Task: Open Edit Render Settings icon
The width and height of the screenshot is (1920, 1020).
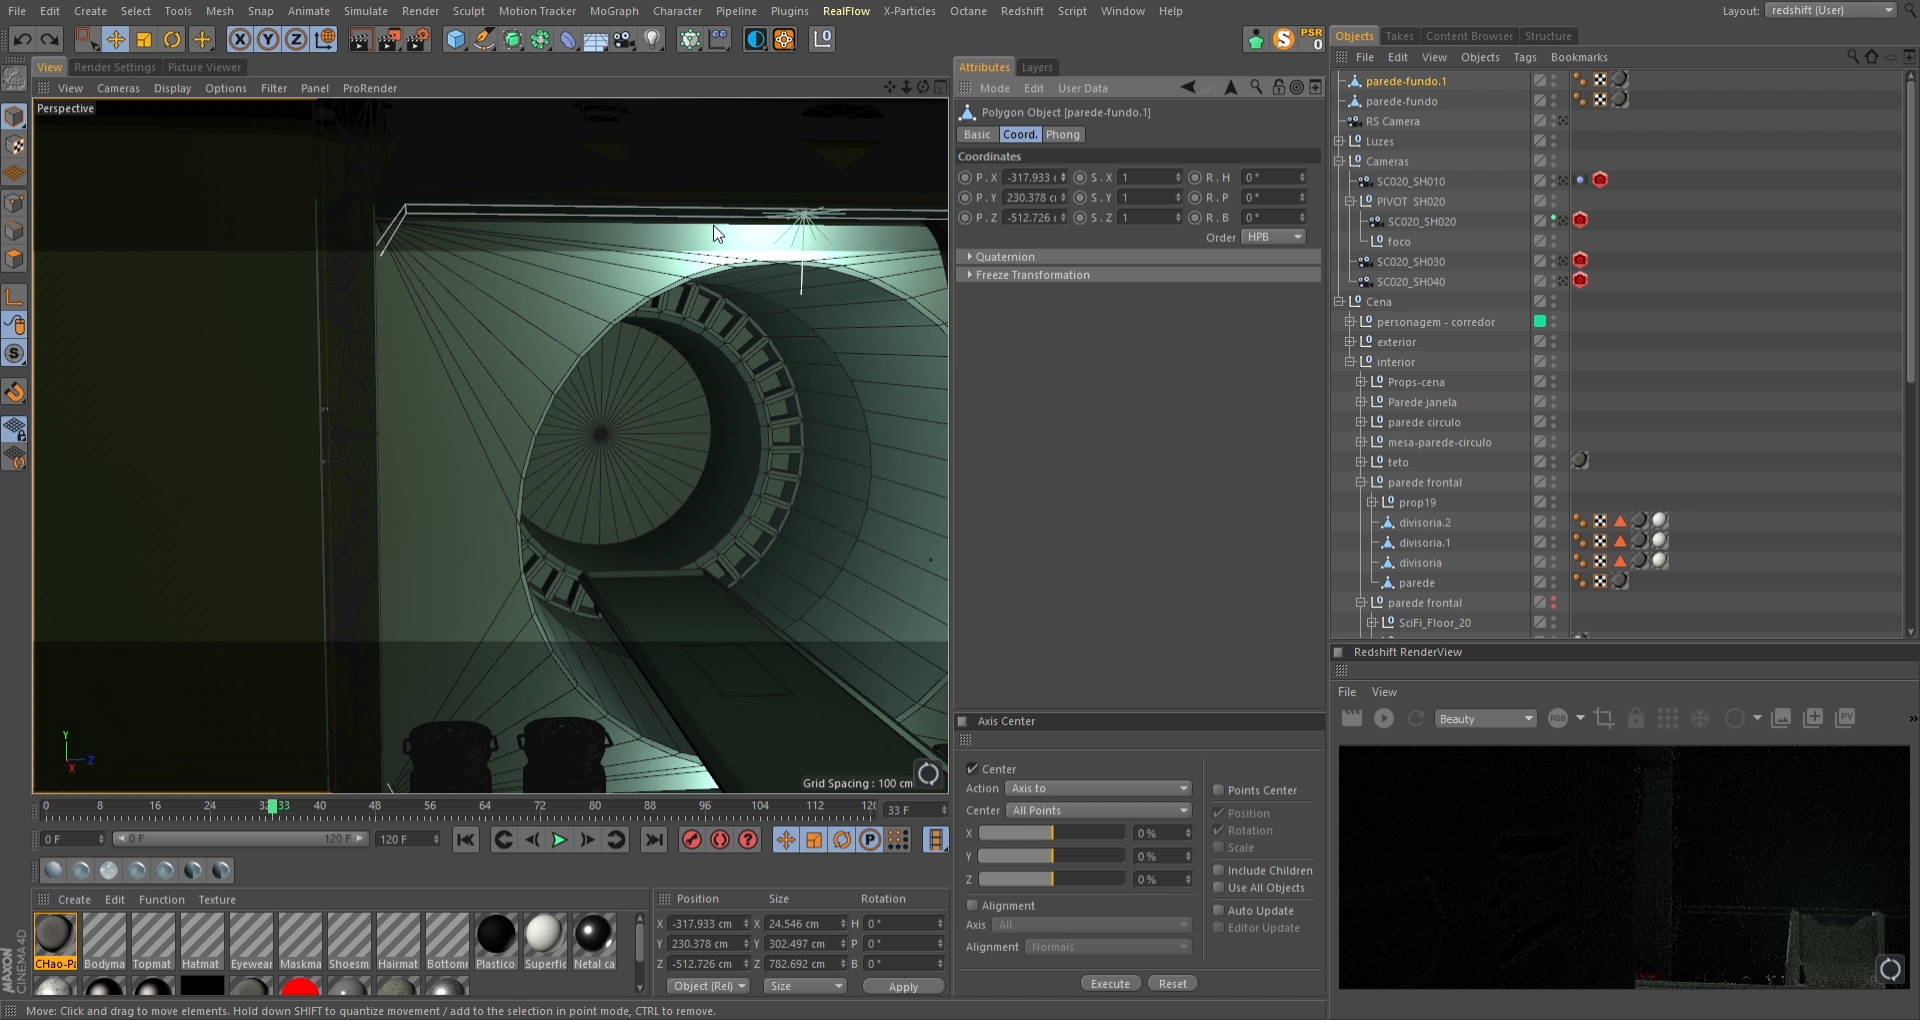Action: 418,39
